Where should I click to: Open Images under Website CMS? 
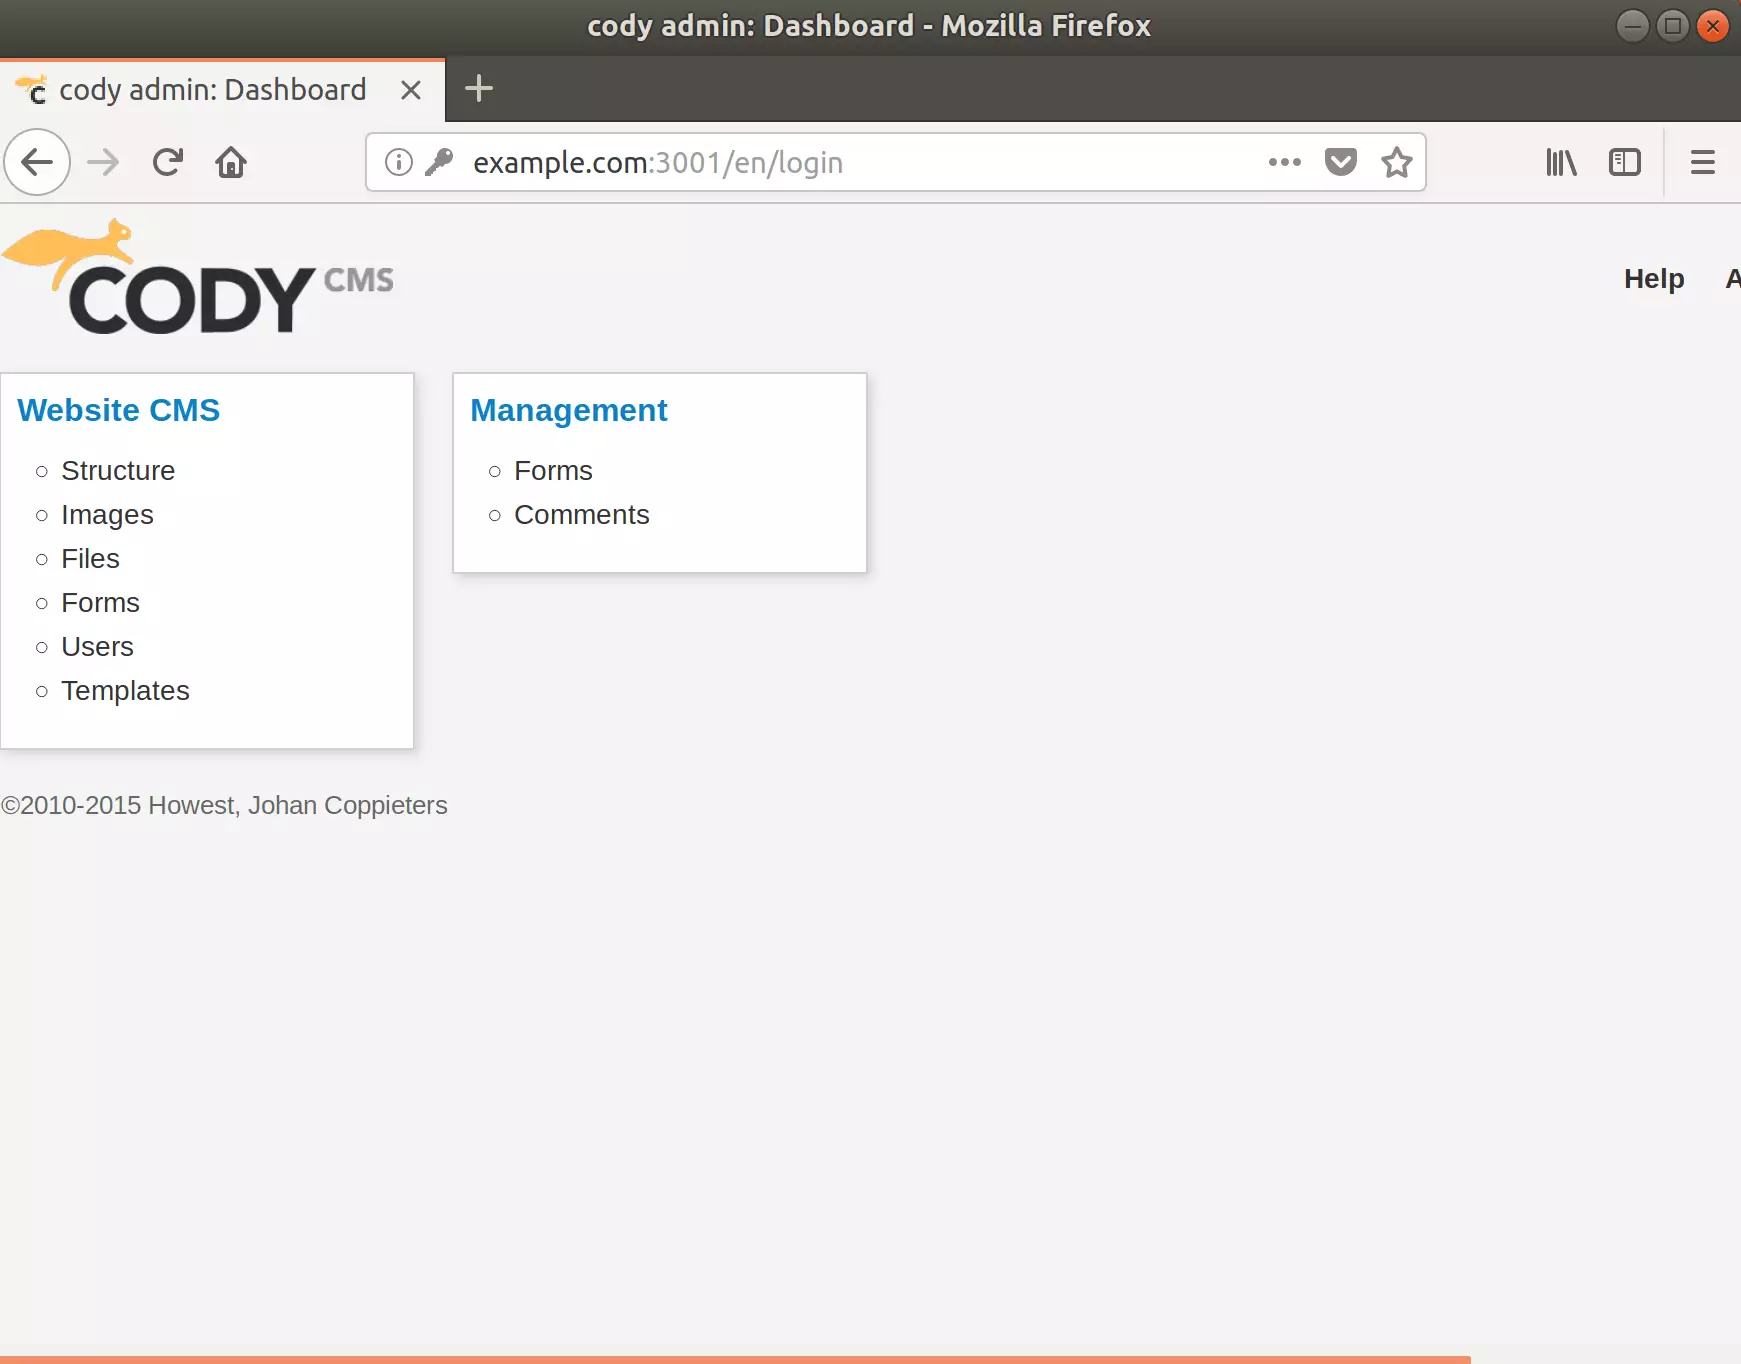[x=107, y=514]
